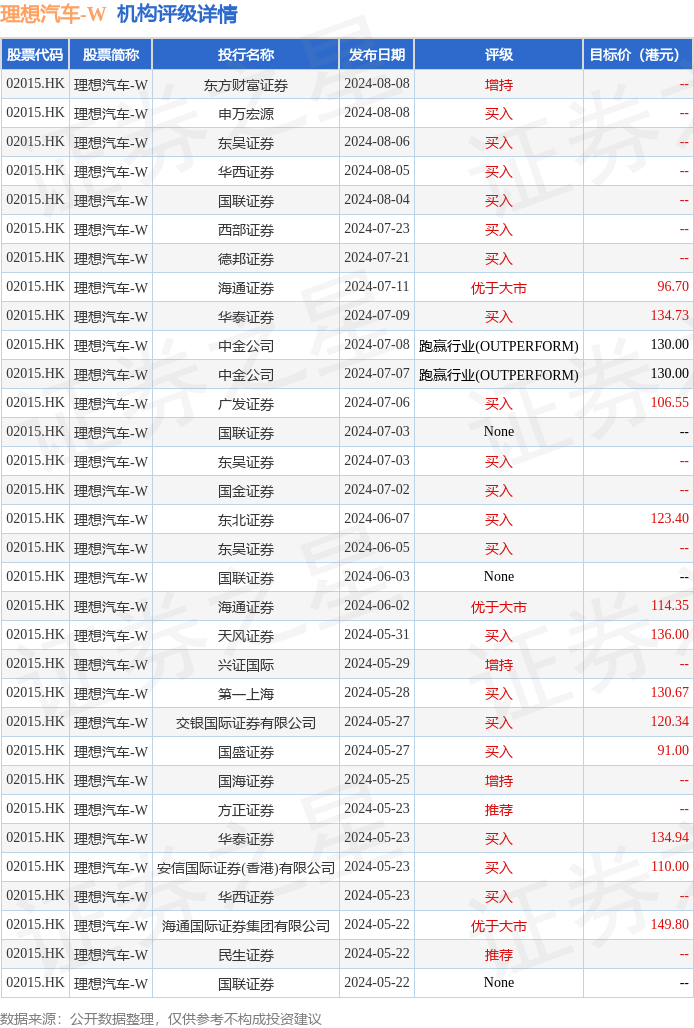Click the 股票简称 column header
Viewport: 694px width, 1028px height.
point(111,55)
